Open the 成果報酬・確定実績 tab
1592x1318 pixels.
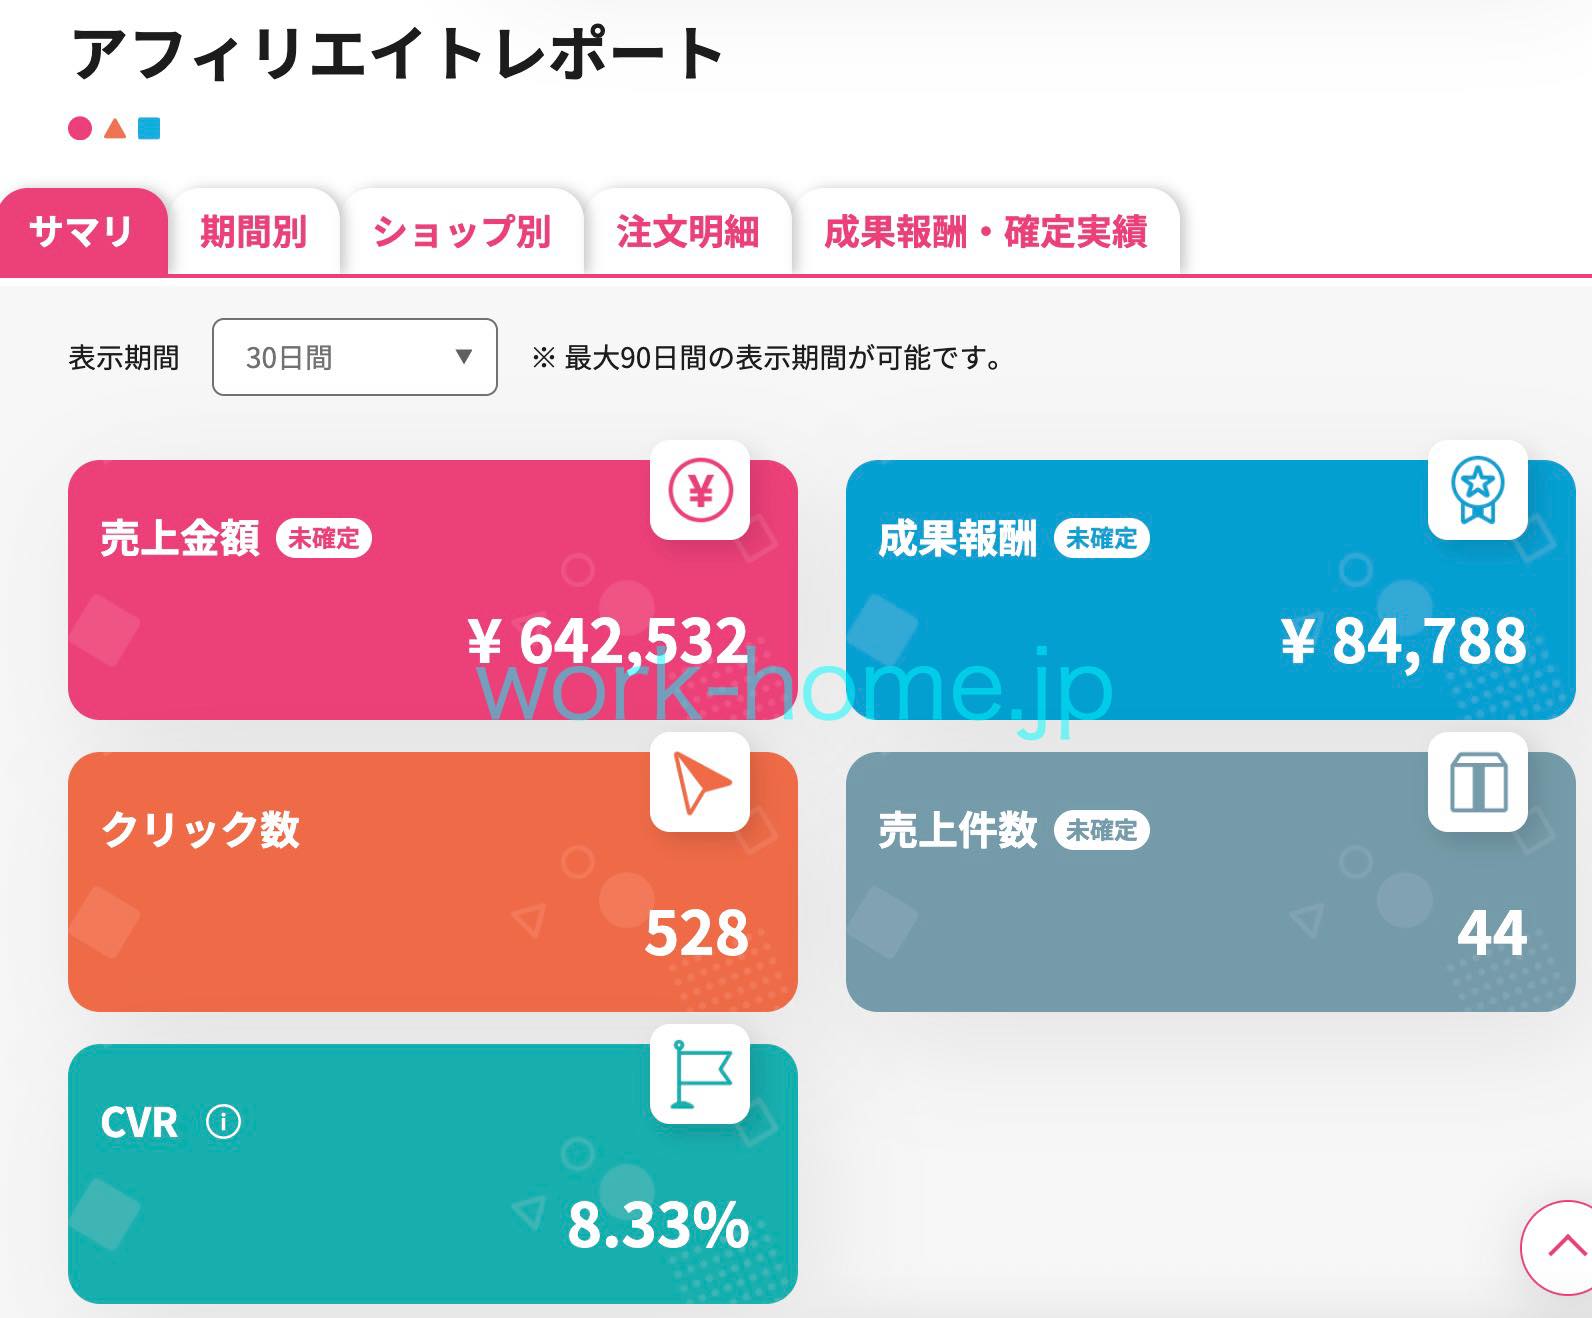tap(985, 232)
